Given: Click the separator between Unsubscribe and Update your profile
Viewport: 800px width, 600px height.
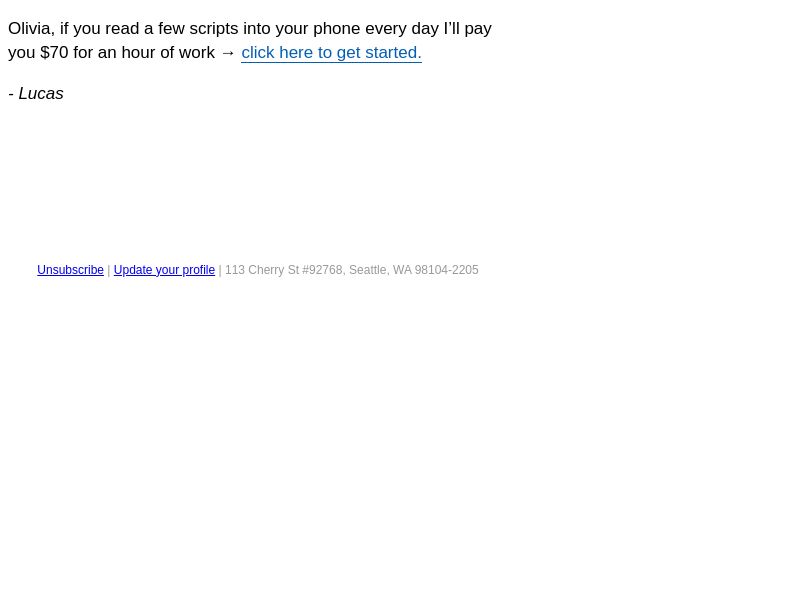Looking at the screenshot, I should 109,270.
